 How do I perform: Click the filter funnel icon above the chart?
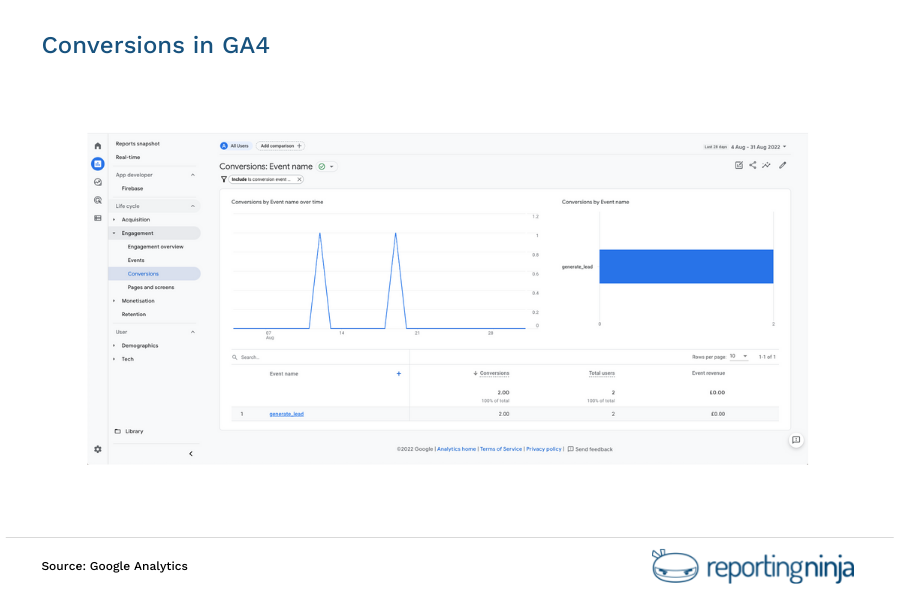click(224, 179)
